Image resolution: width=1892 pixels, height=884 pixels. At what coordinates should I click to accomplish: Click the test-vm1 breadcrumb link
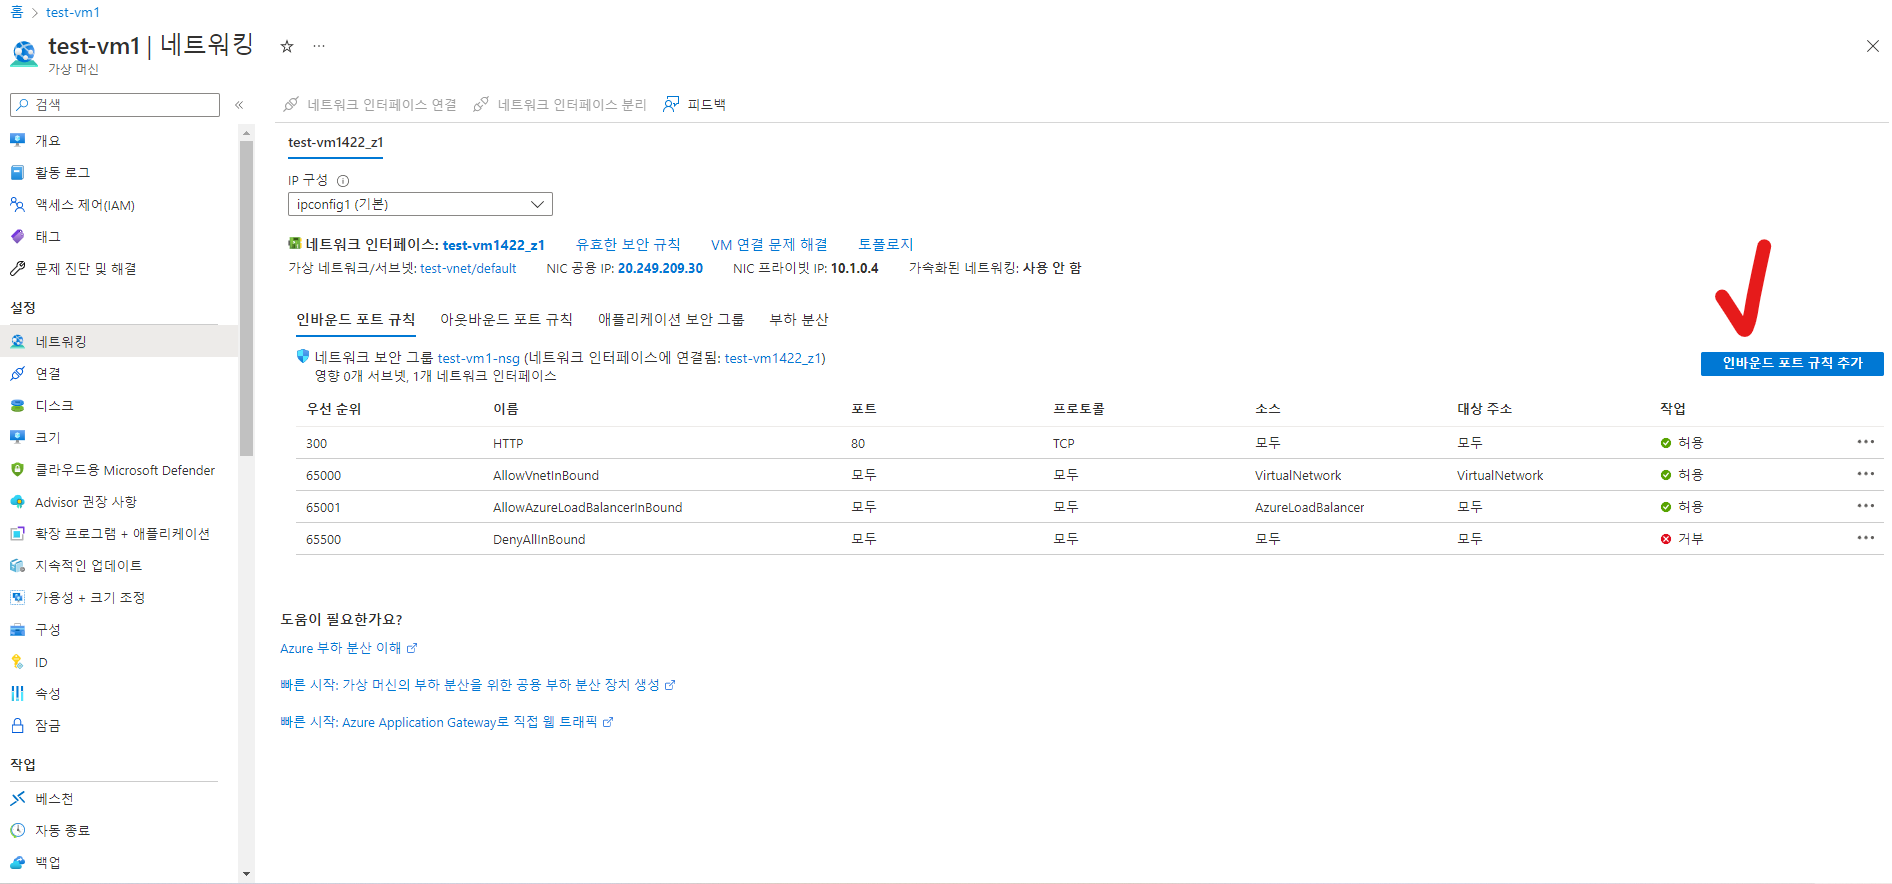73,12
